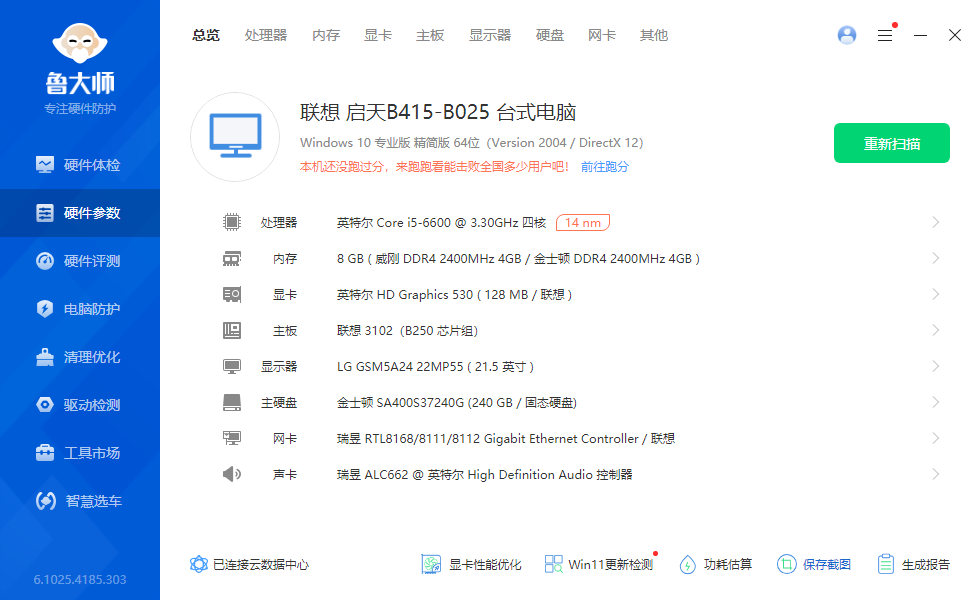The image size is (980, 600).
Task: Expand the 主板 row chevron
Action: [x=936, y=330]
